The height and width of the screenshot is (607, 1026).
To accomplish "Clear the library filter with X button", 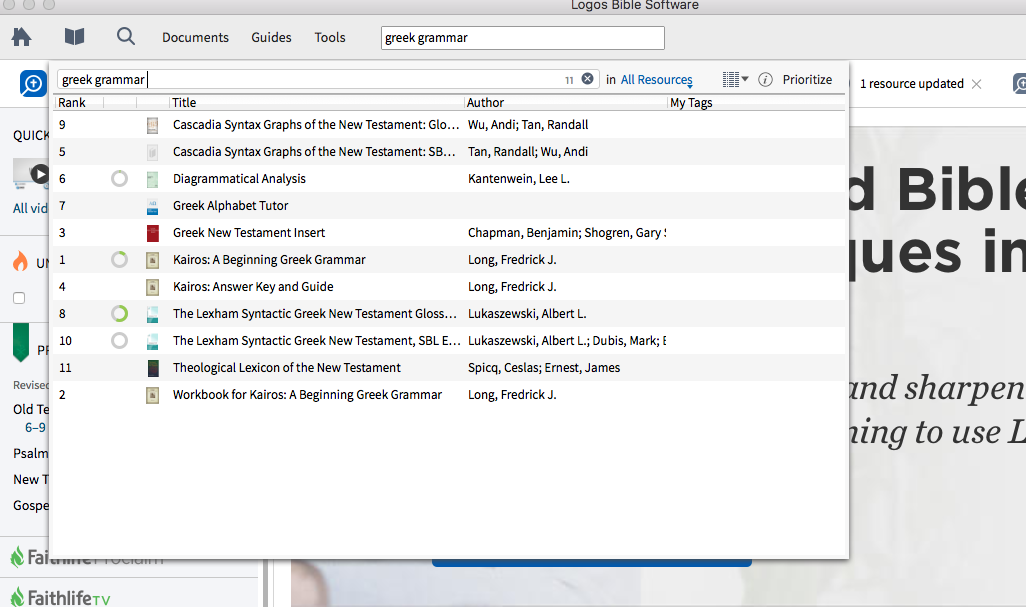I will 588,78.
